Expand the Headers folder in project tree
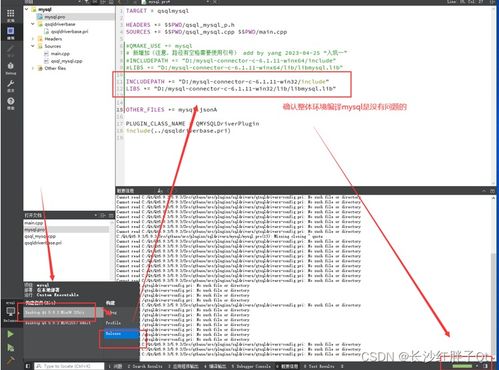The width and height of the screenshot is (499, 370). 33,39
